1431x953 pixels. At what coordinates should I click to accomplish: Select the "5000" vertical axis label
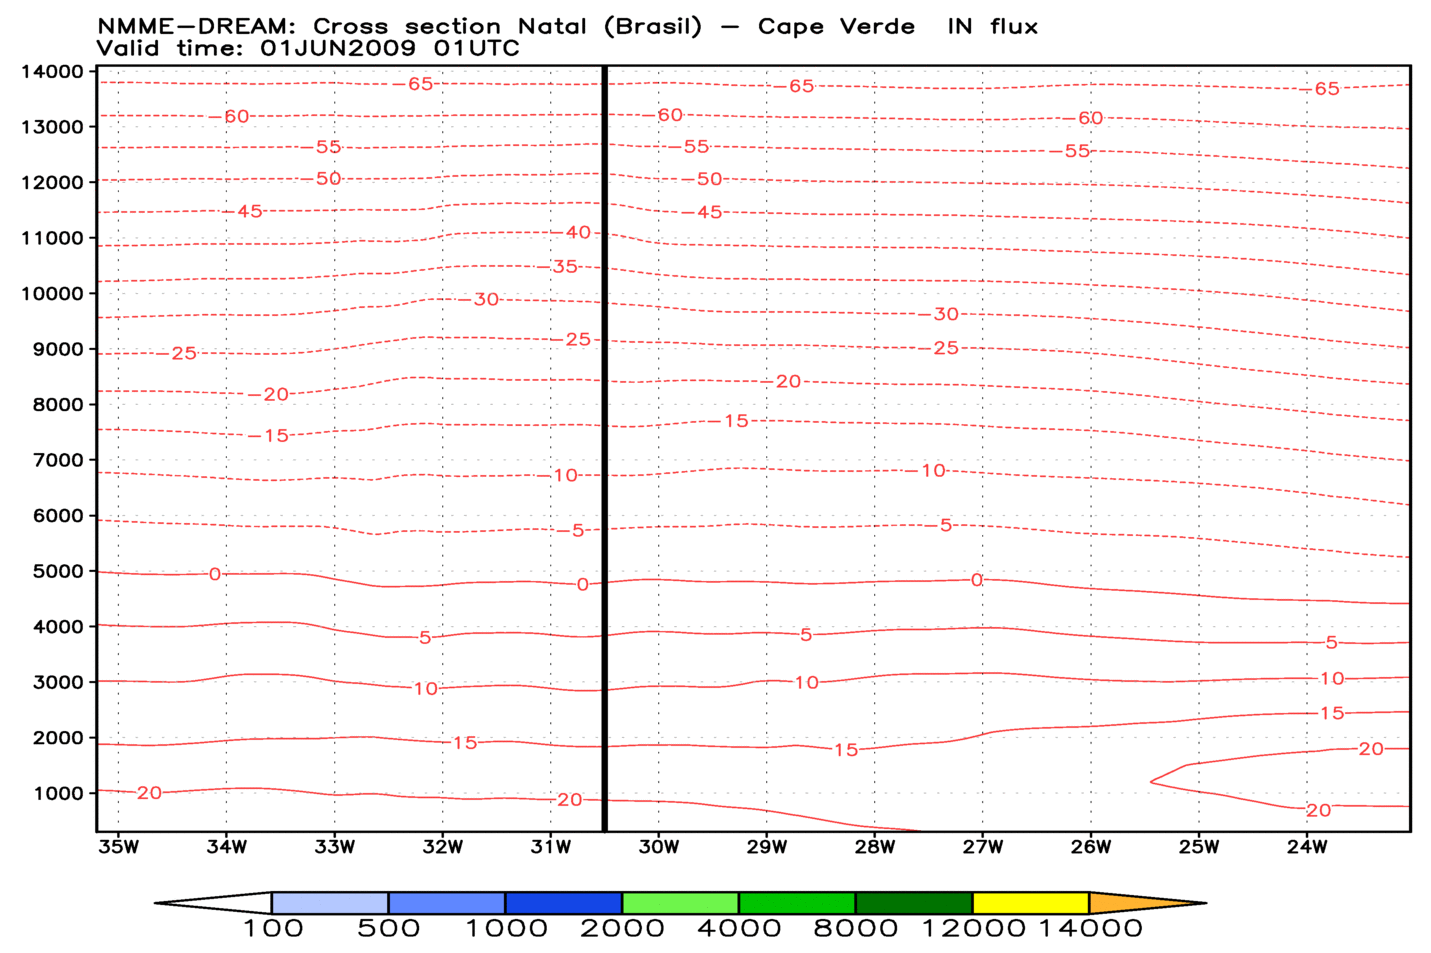click(59, 571)
